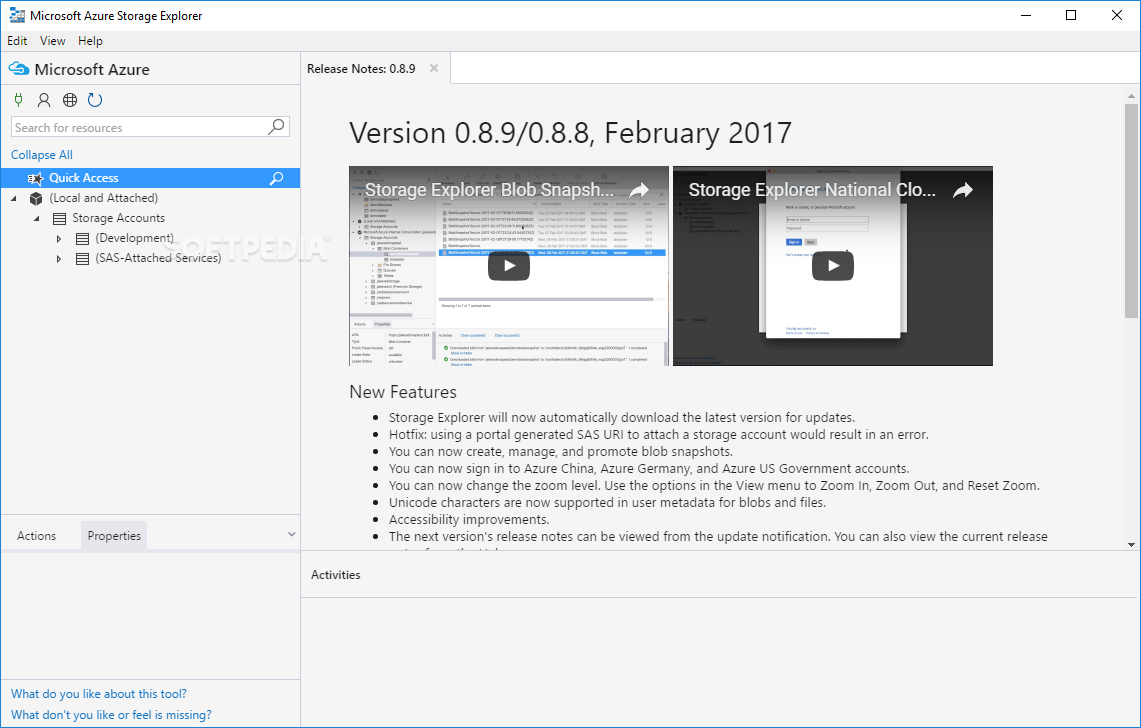The image size is (1141, 728).
Task: Click the Activities panel header
Action: click(x=335, y=575)
